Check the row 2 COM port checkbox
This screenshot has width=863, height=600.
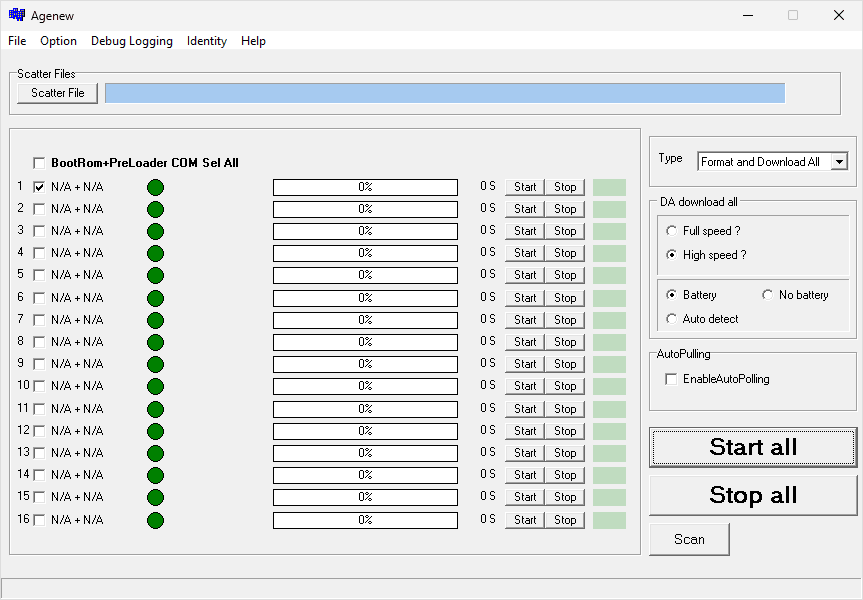point(39,209)
